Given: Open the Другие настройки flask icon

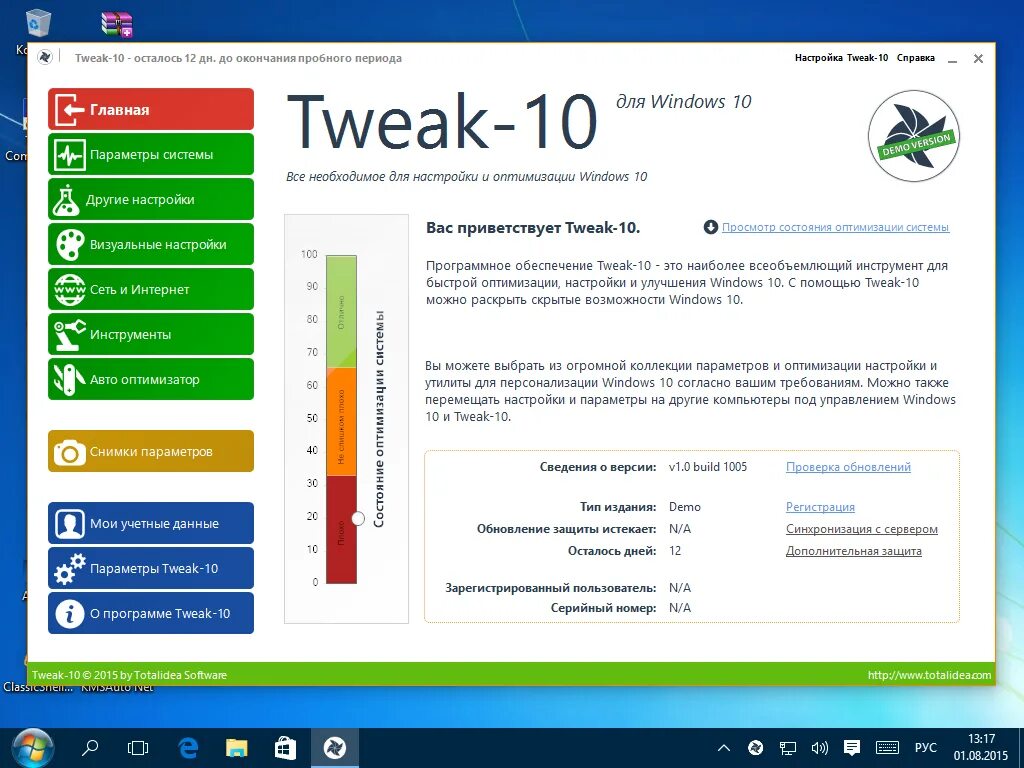Looking at the screenshot, I should (66, 200).
